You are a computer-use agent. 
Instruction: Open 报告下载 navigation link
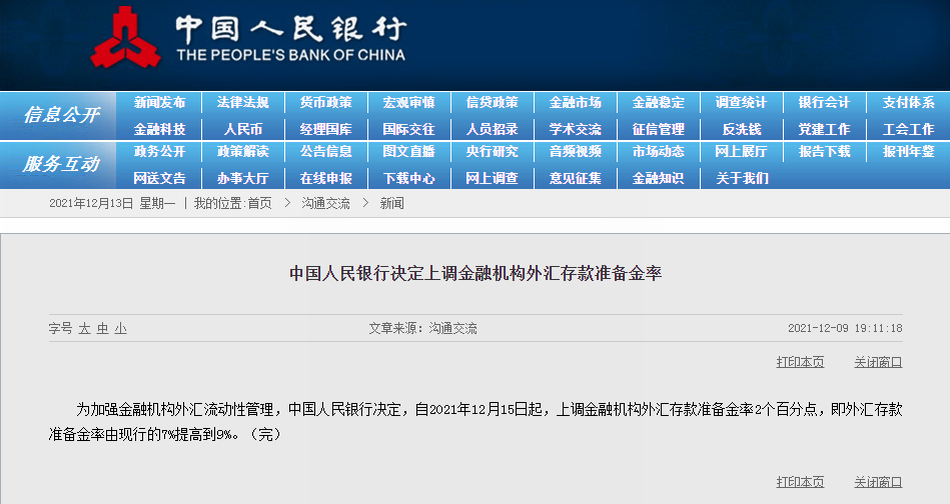[x=825, y=151]
